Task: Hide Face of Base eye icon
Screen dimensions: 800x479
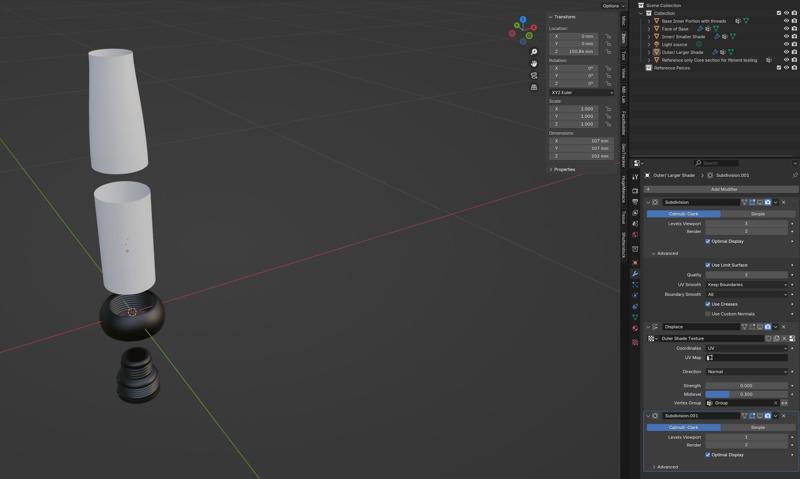Action: point(786,29)
